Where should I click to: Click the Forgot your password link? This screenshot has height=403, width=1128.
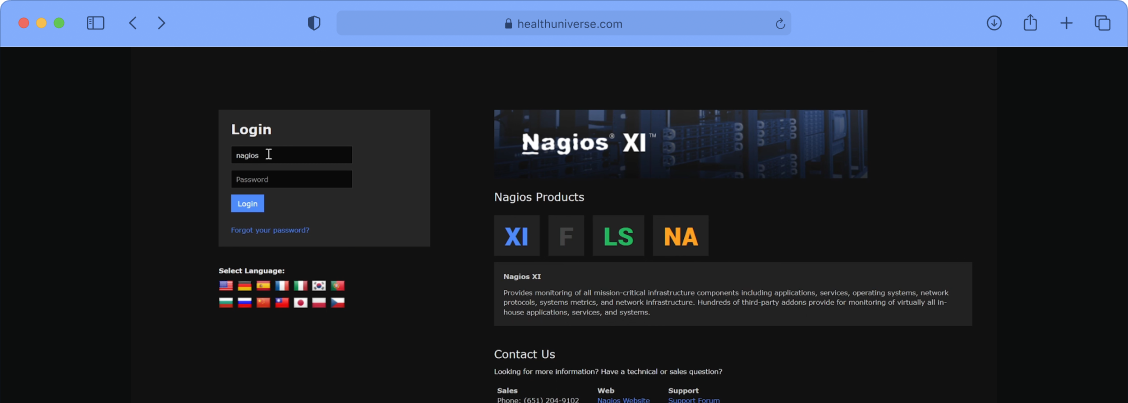pos(270,230)
